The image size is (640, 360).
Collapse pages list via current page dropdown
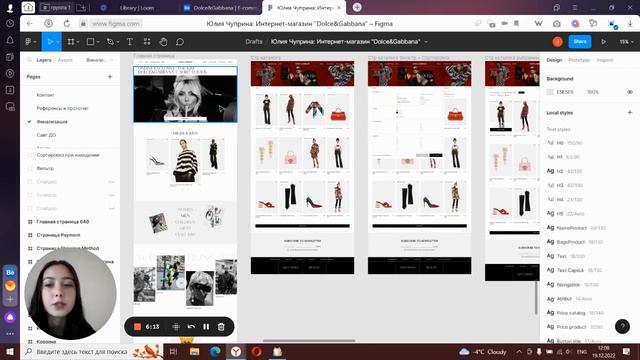coord(100,60)
